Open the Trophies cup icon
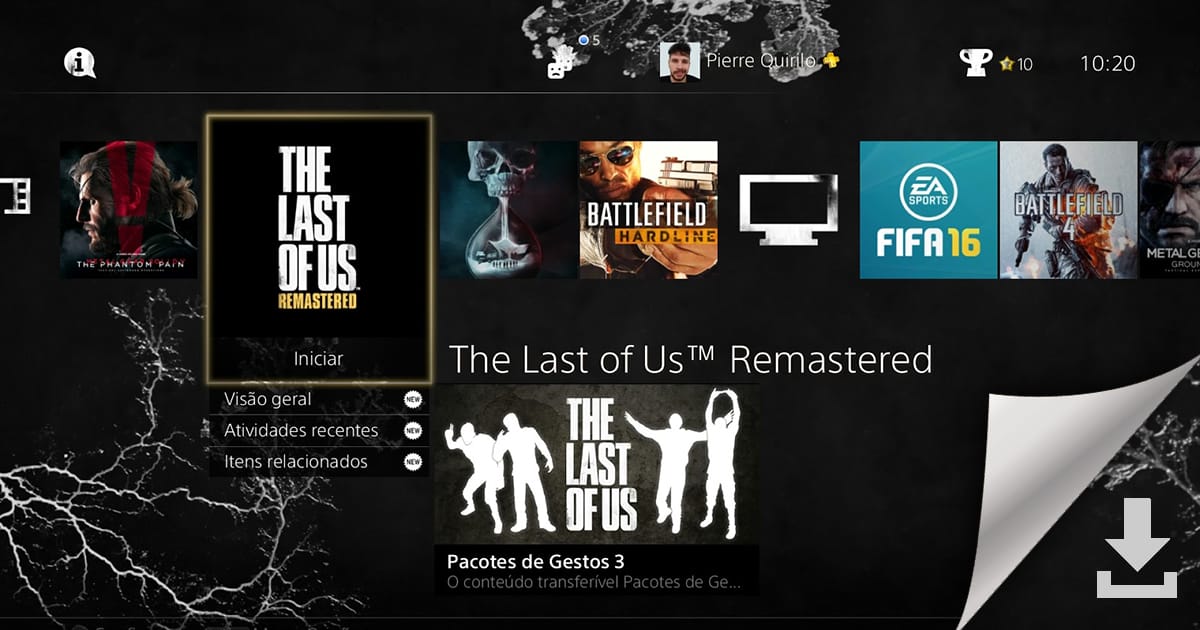This screenshot has height=630, width=1200. 976,63
